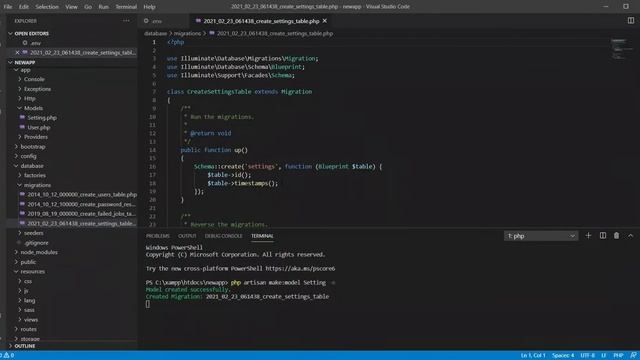640x360 pixels.
Task: Split the editor right
Action: (x=631, y=21)
